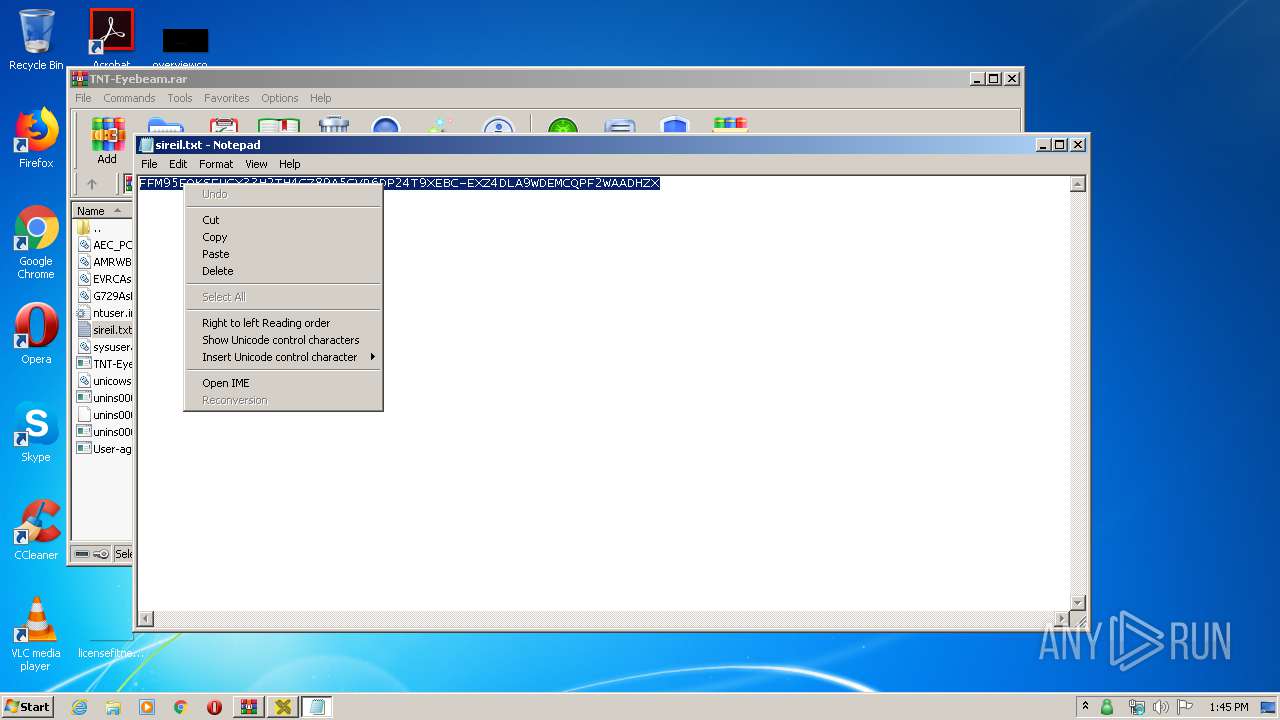The image size is (1280, 720).
Task: Expand Insert Unicode control character submenu
Action: (284, 357)
